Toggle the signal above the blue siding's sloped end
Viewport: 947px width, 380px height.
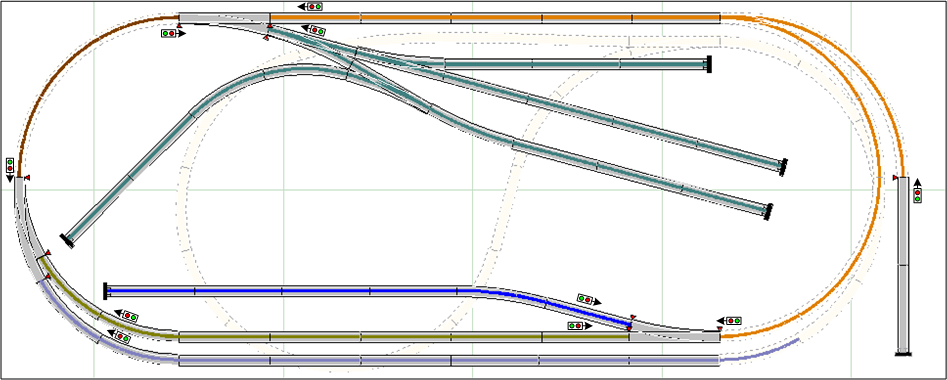click(x=588, y=299)
